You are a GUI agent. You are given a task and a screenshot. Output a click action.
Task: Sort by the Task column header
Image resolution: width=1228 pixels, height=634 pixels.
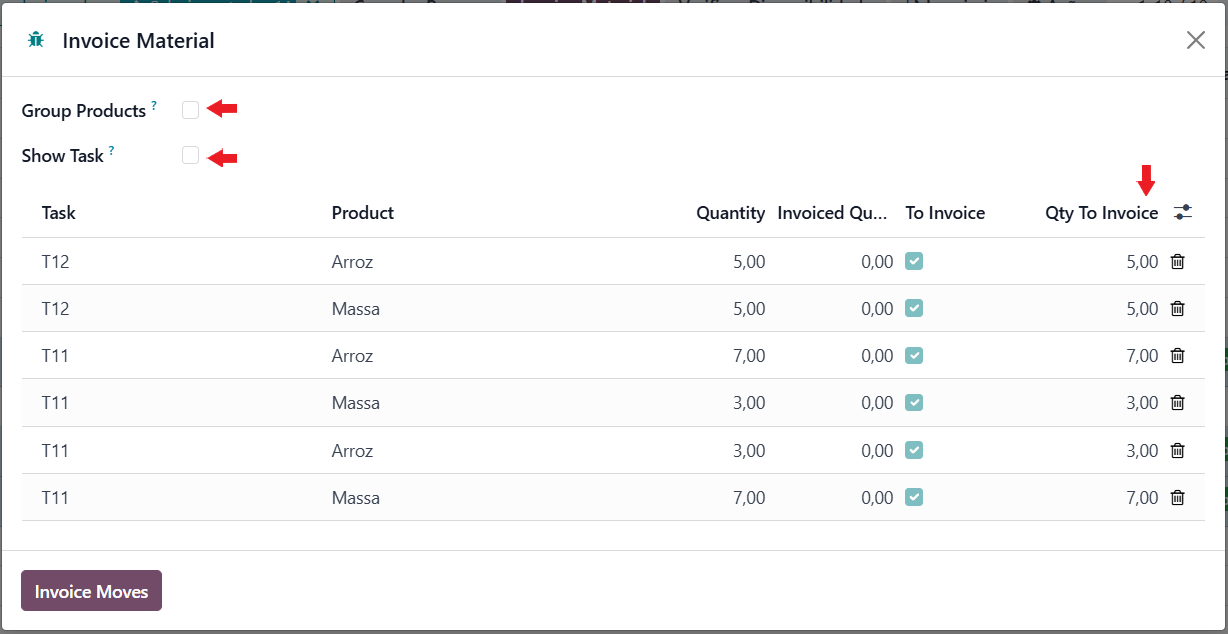[59, 213]
